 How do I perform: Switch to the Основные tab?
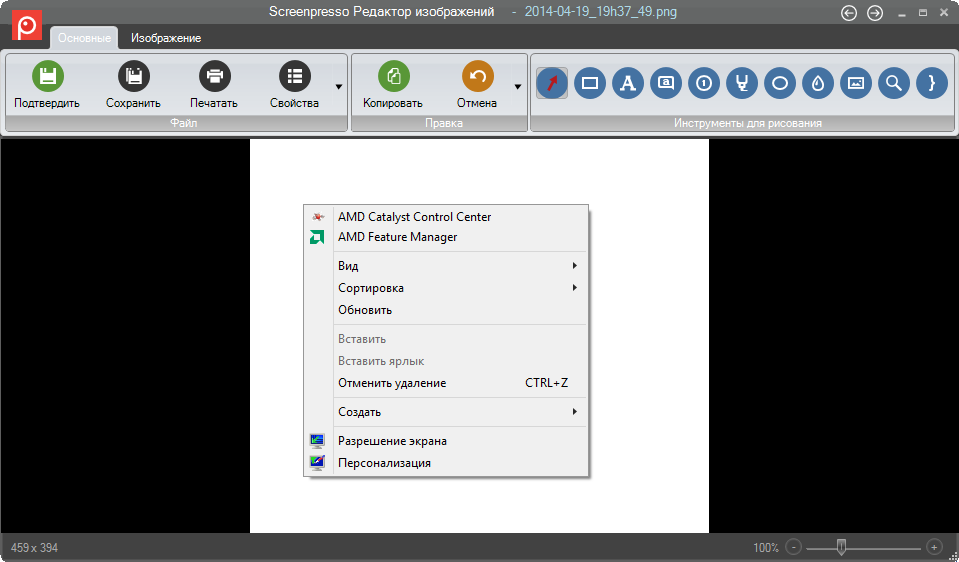84,38
